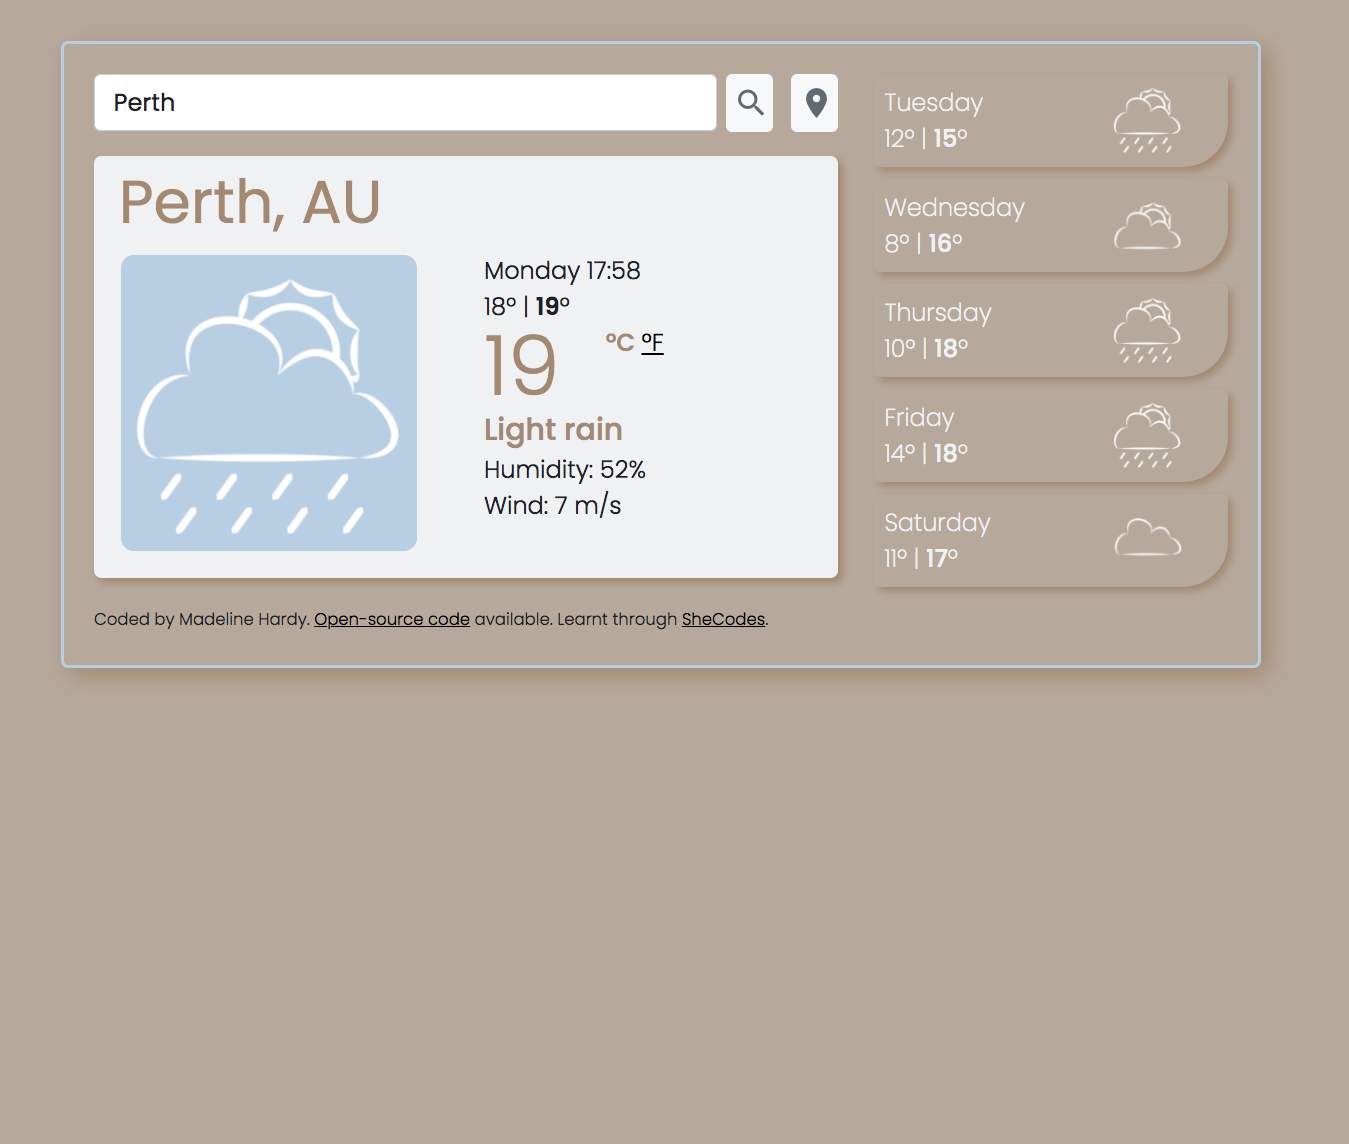Screen dimensions: 1349x1144
Task: Click the Wednesday forecast day label
Action: [x=955, y=208]
